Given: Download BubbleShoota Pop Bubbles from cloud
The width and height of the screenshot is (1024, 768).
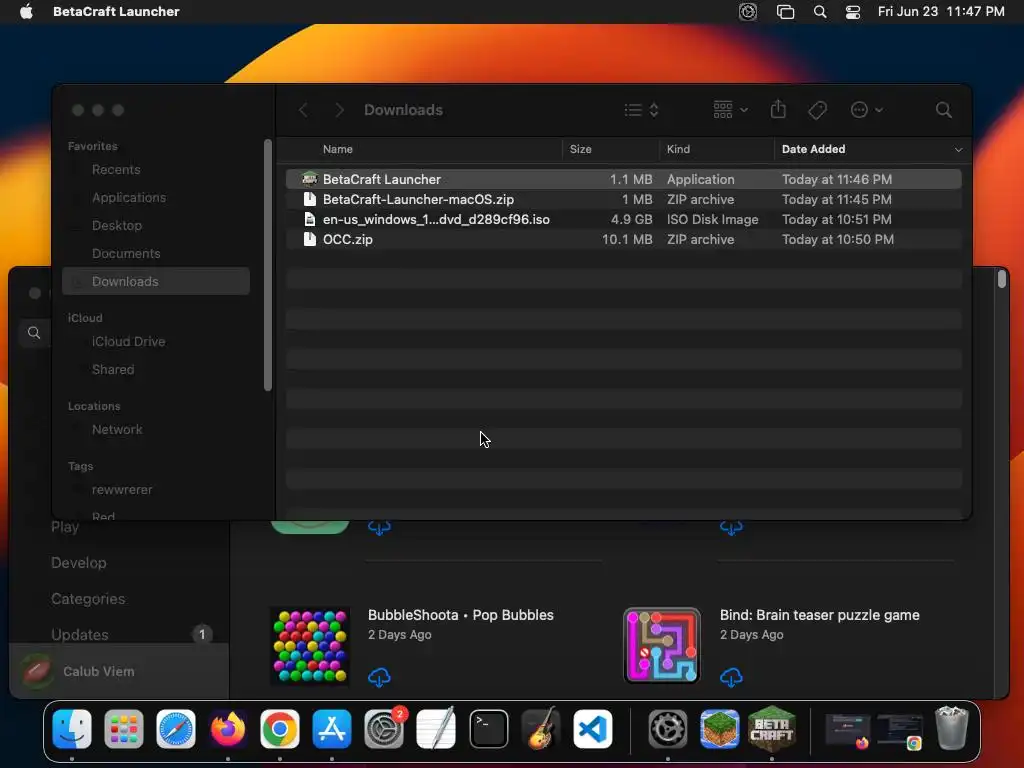Looking at the screenshot, I should pyautogui.click(x=379, y=677).
